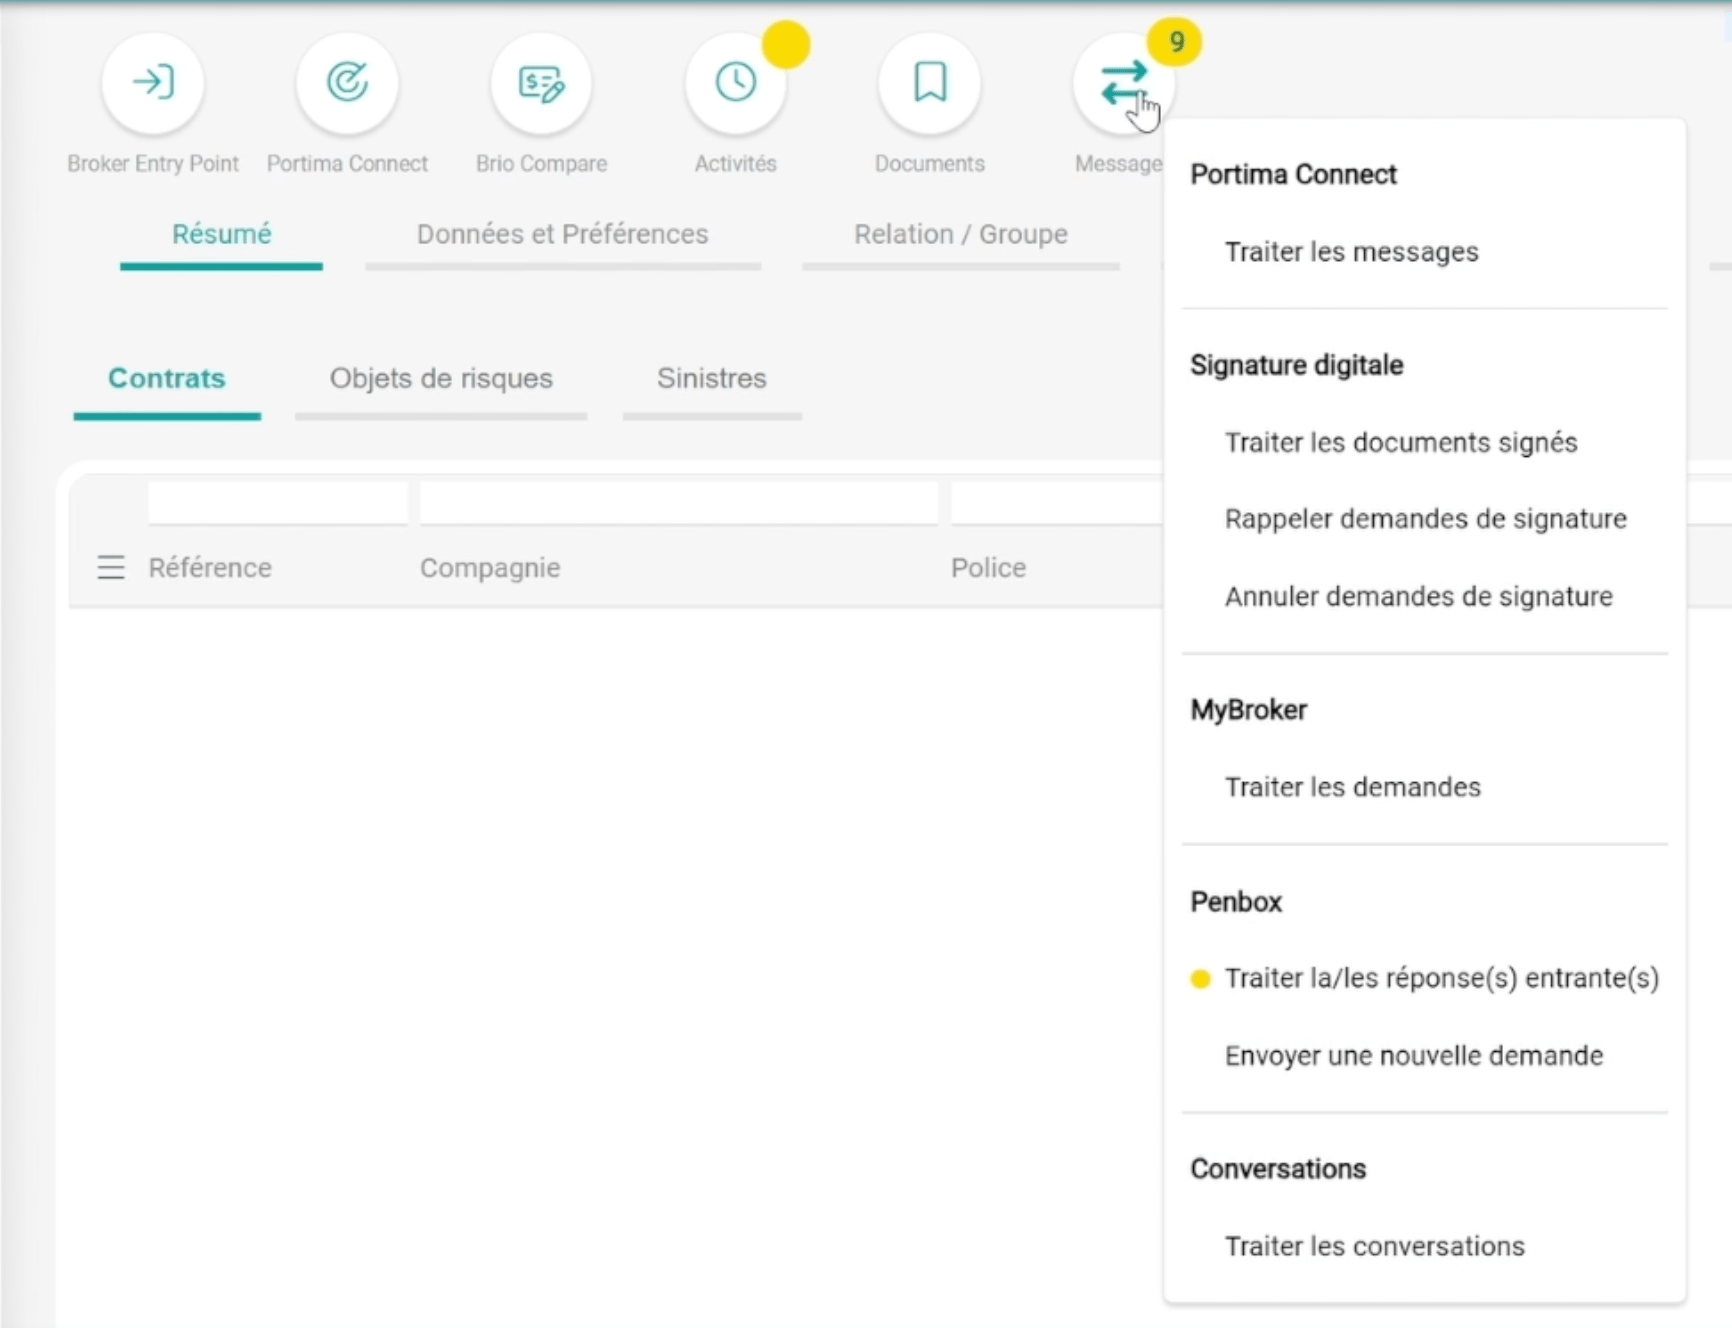Choose Annuler demandes de signature
This screenshot has width=1732, height=1328.
pyautogui.click(x=1418, y=597)
